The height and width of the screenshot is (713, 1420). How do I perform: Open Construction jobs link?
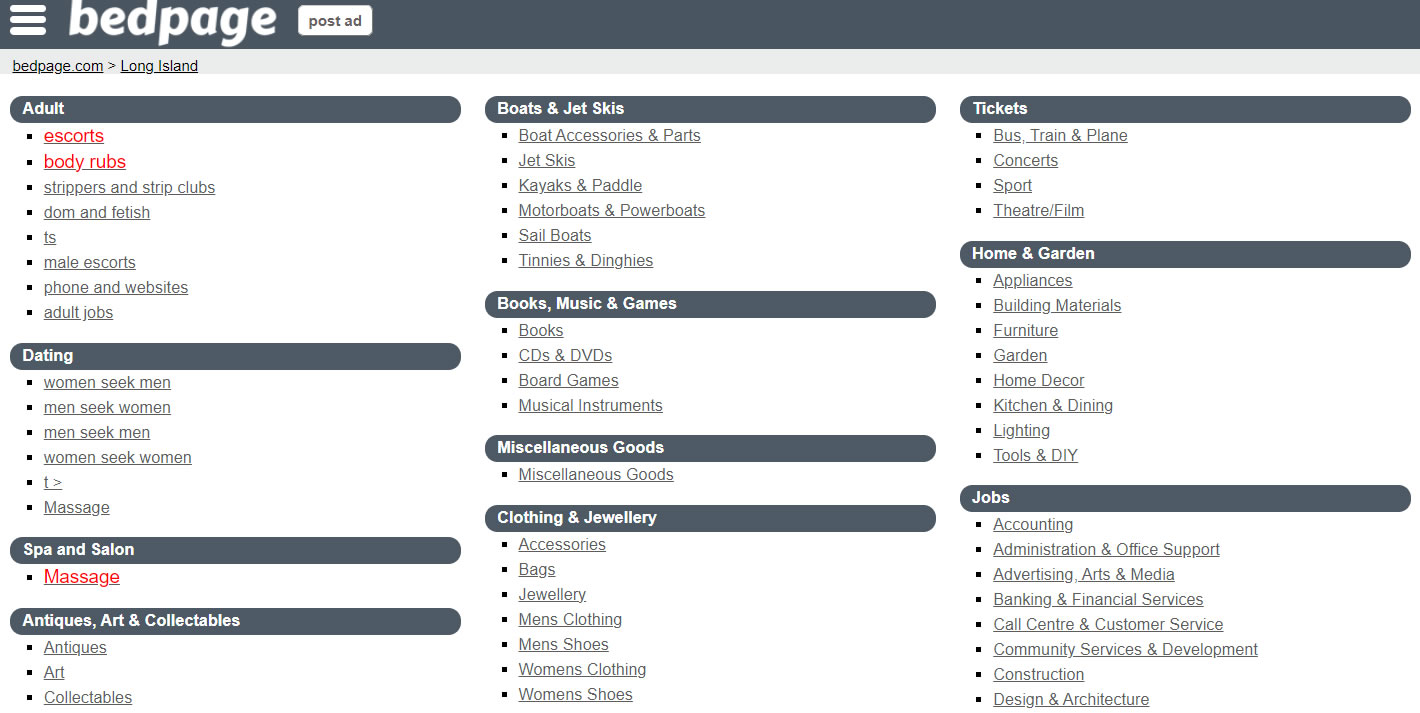[1038, 674]
